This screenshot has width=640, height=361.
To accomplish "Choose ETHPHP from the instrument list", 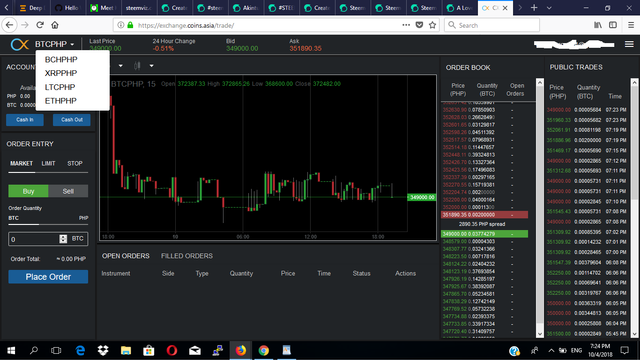I will (61, 100).
